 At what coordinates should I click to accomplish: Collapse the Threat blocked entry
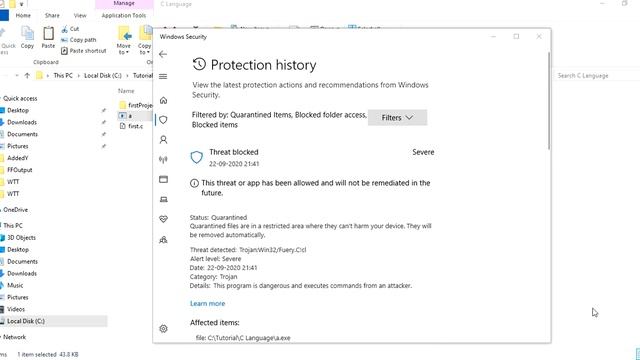tap(312, 158)
